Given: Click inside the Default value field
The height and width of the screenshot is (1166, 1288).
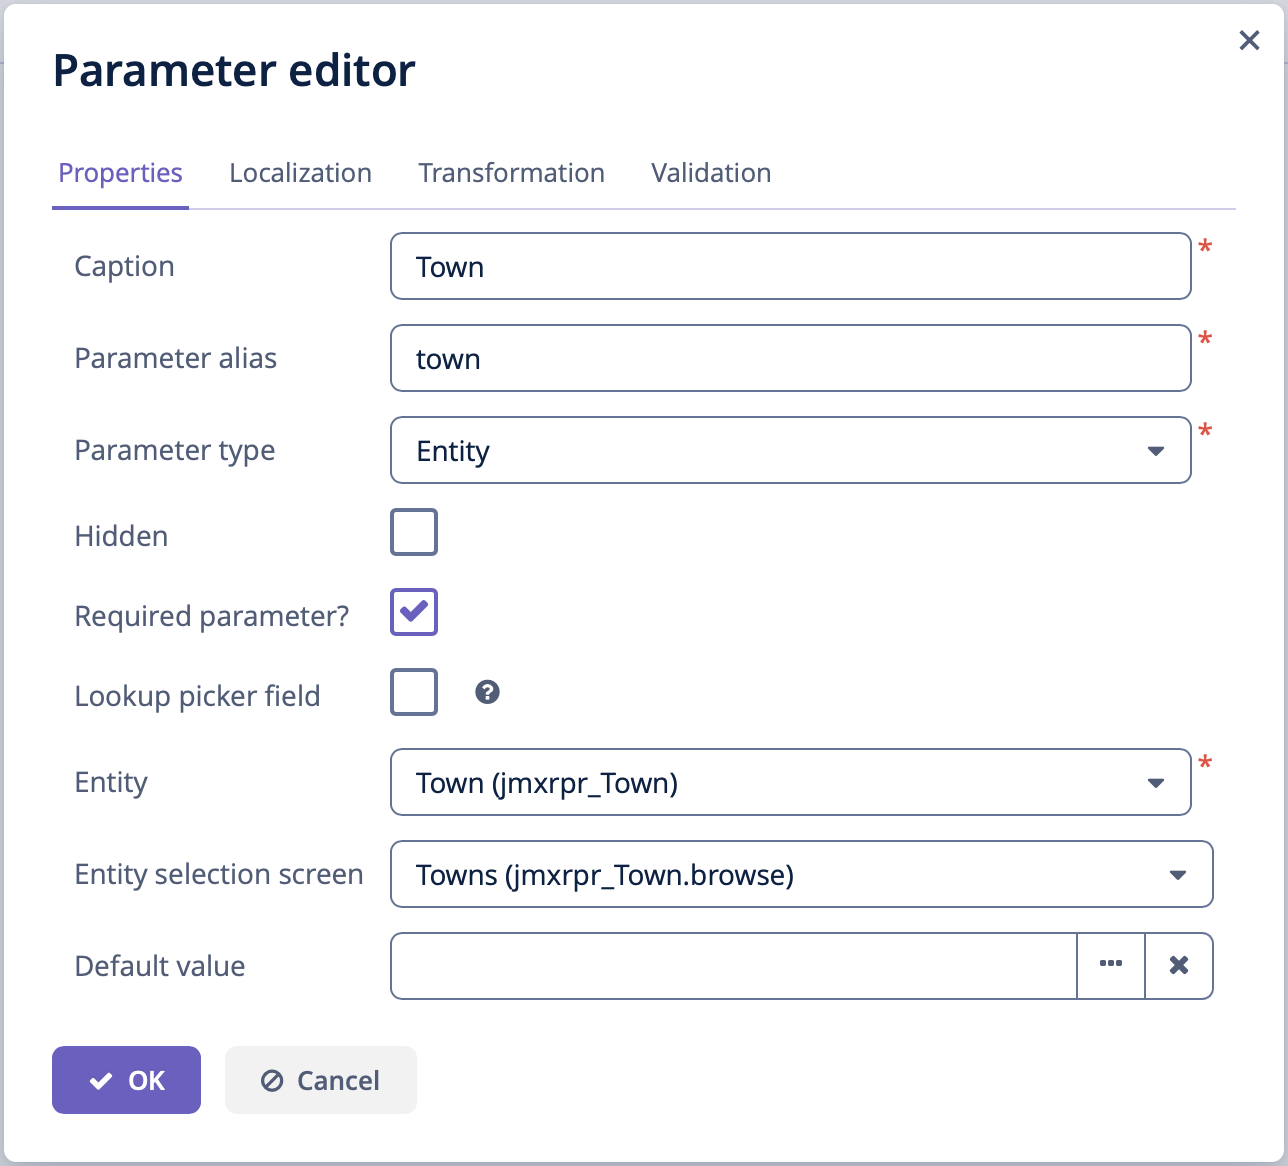Looking at the screenshot, I should (733, 966).
